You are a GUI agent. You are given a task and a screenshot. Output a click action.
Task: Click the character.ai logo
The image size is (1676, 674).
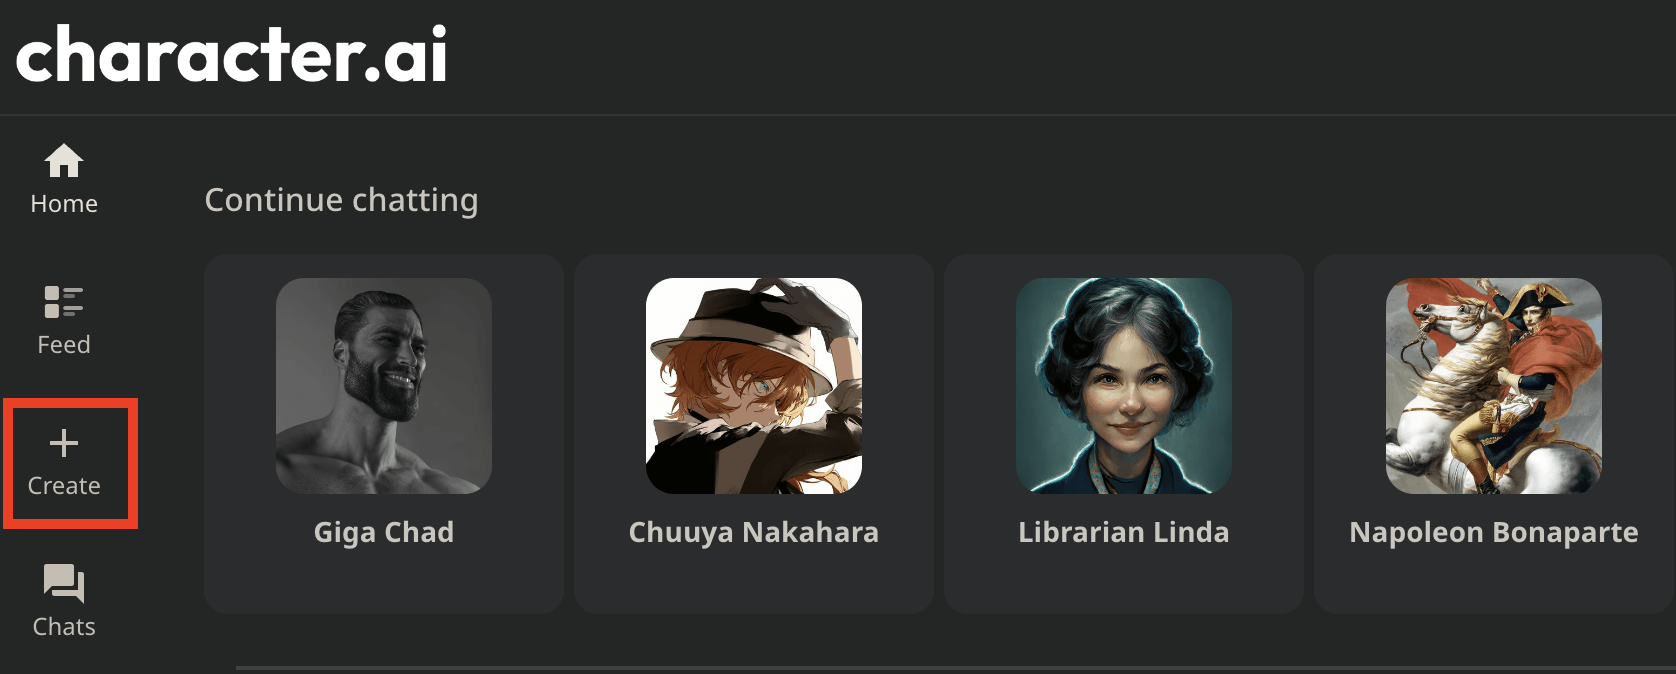[232, 55]
